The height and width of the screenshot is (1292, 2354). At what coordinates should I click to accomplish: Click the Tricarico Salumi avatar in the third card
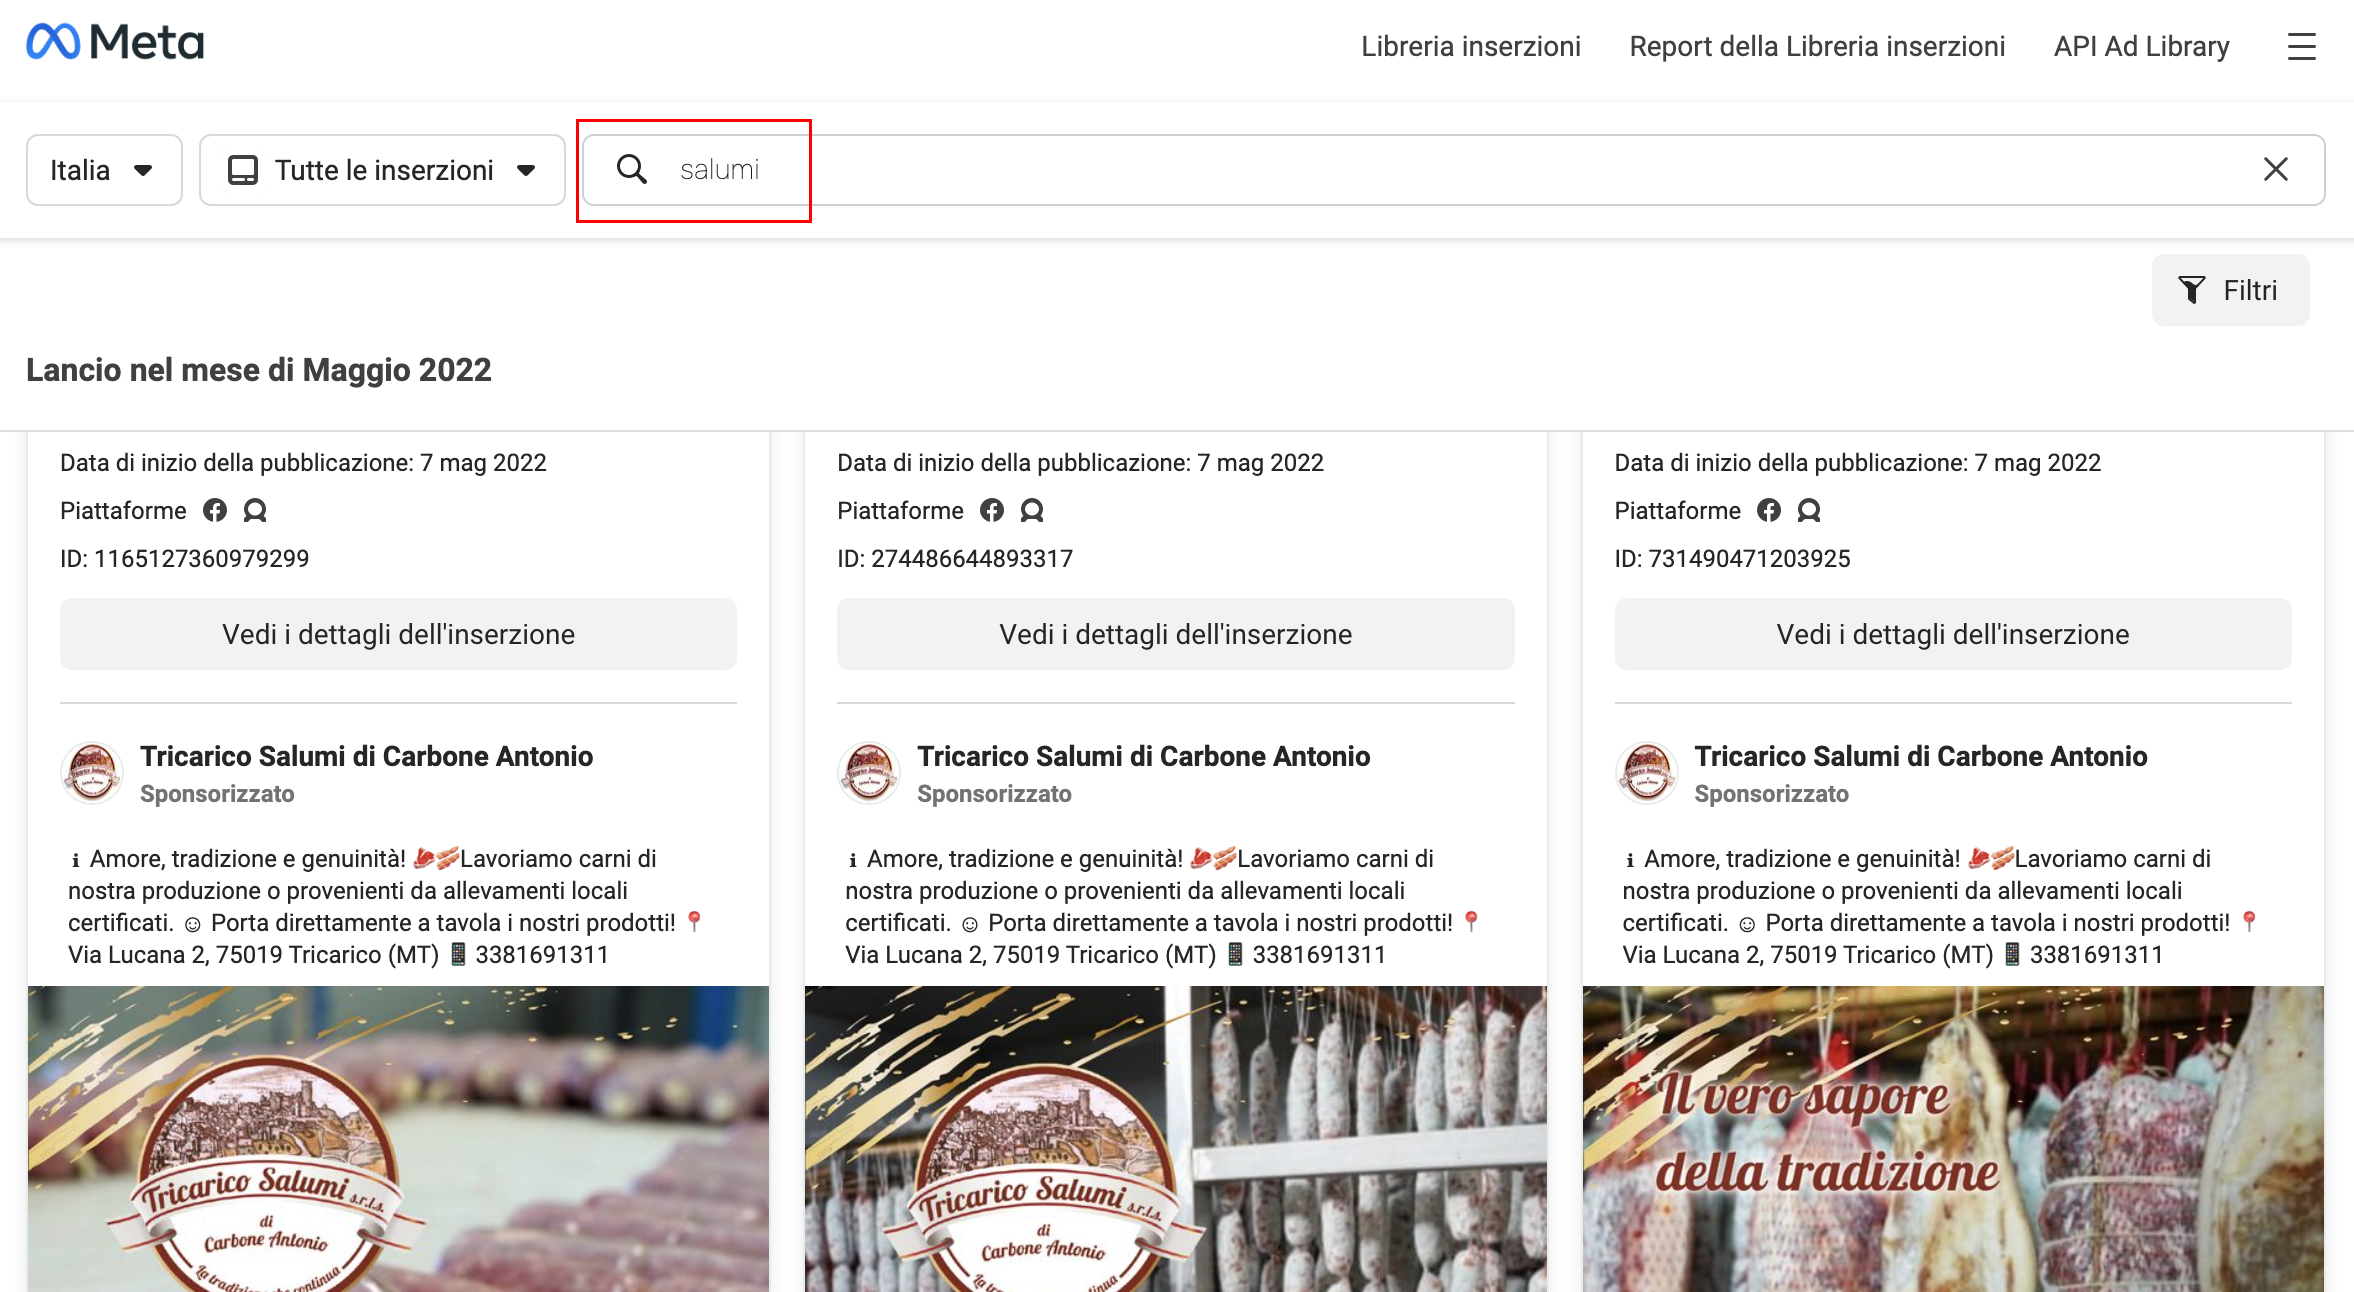(x=1646, y=772)
